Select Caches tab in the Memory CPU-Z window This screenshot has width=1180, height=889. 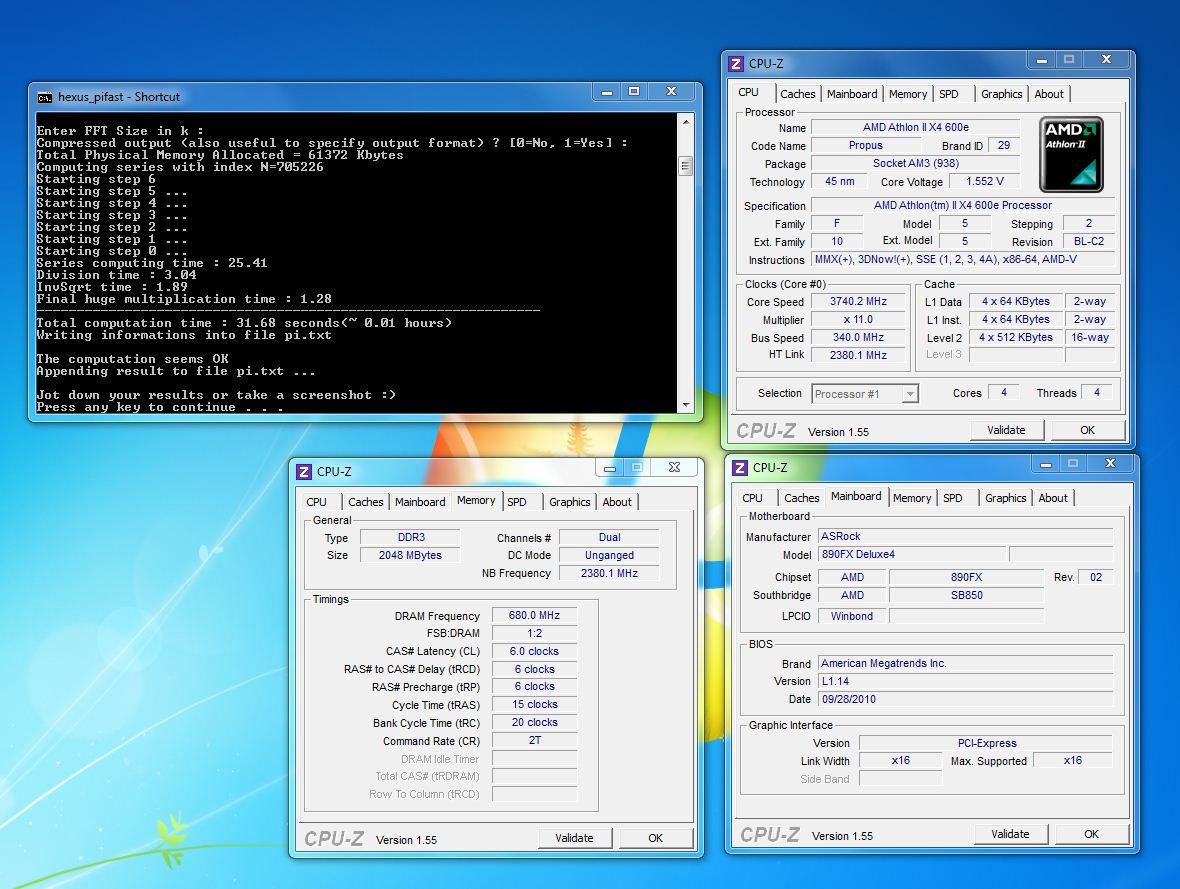point(366,502)
